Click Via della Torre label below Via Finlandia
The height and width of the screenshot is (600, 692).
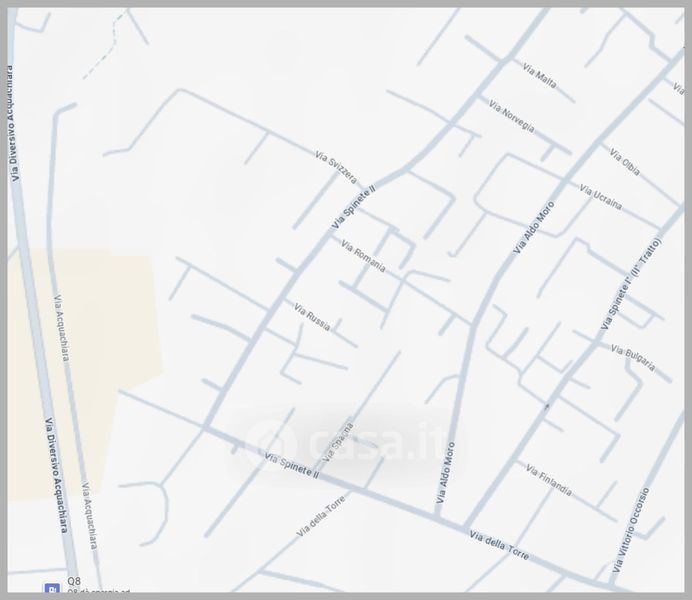499,546
